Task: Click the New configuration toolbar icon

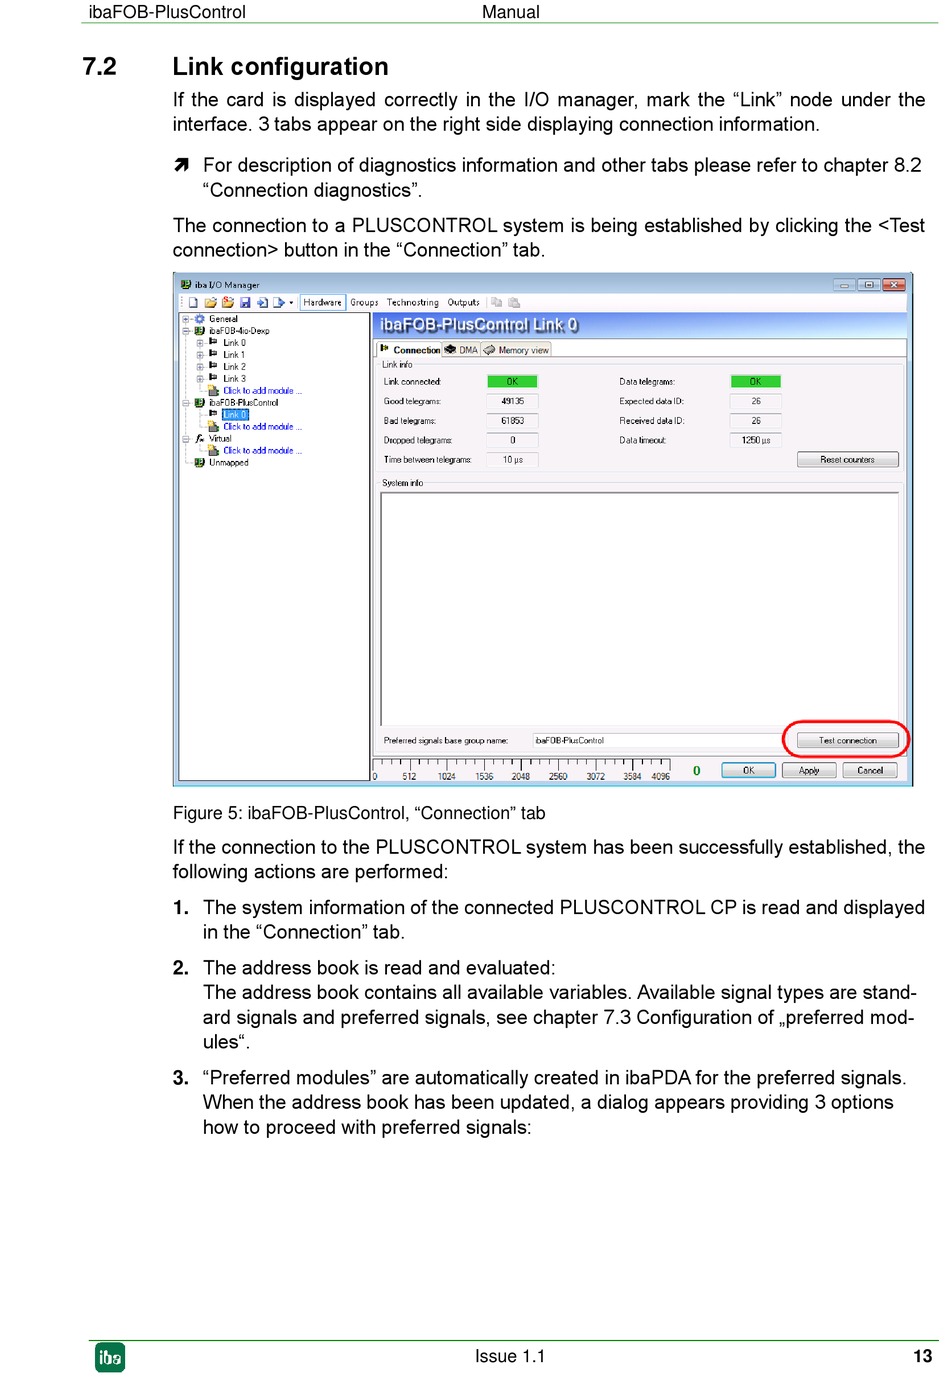Action: (x=193, y=302)
